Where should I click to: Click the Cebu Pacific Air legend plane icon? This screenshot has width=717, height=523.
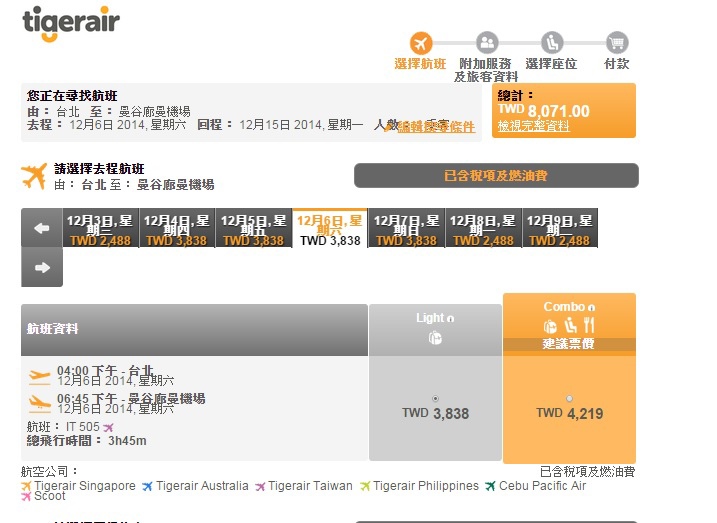pos(490,486)
